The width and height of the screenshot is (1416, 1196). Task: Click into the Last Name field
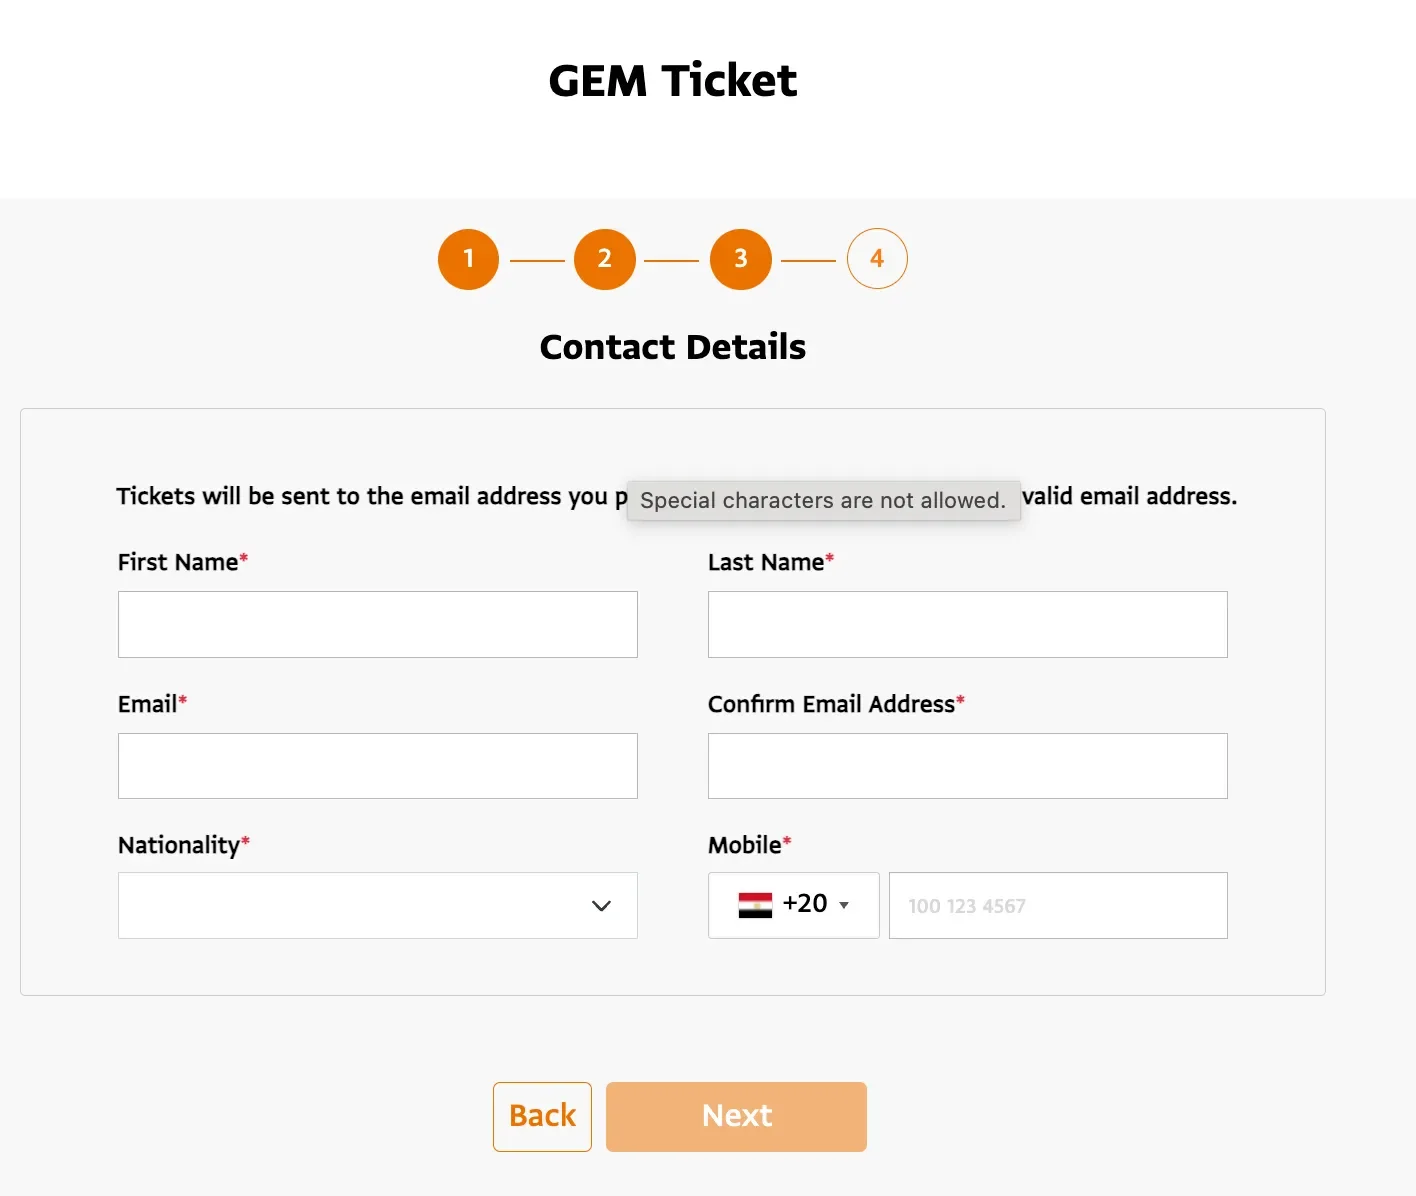tap(967, 624)
